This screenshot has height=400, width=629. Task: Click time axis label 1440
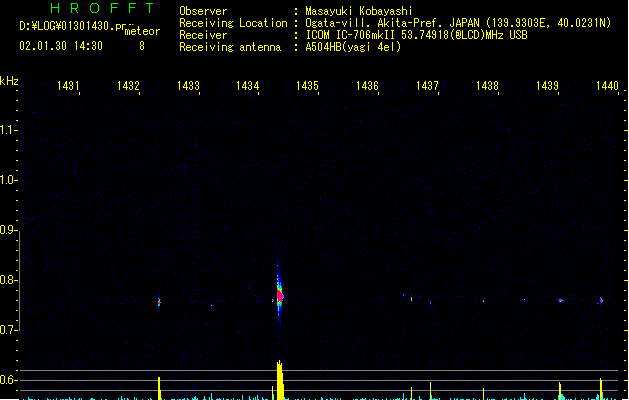click(x=607, y=86)
